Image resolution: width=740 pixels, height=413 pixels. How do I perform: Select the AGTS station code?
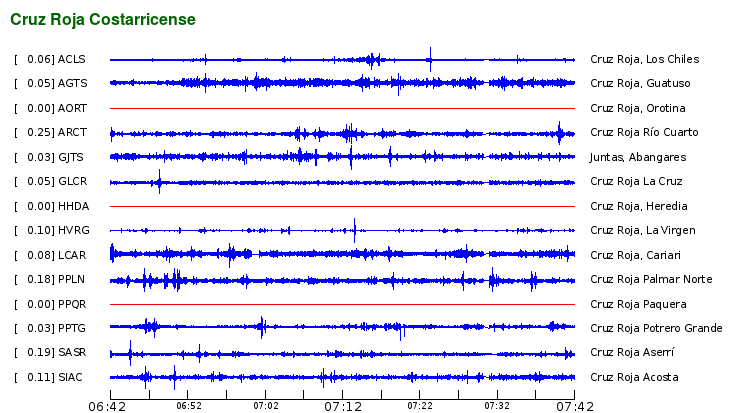[73, 83]
